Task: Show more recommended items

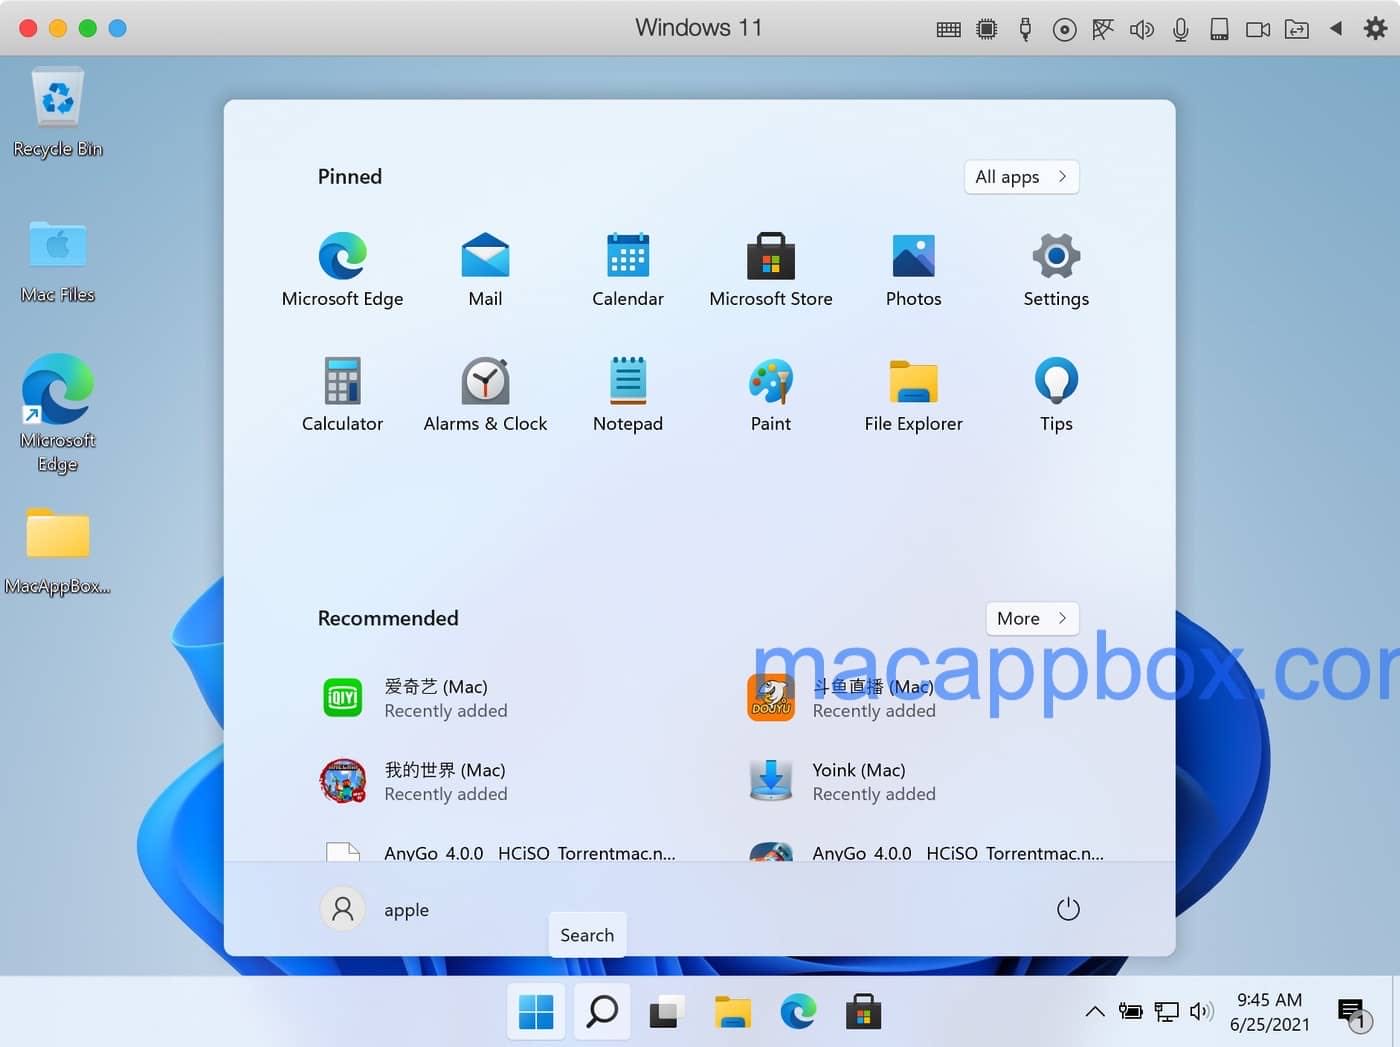Action: coord(1032,619)
